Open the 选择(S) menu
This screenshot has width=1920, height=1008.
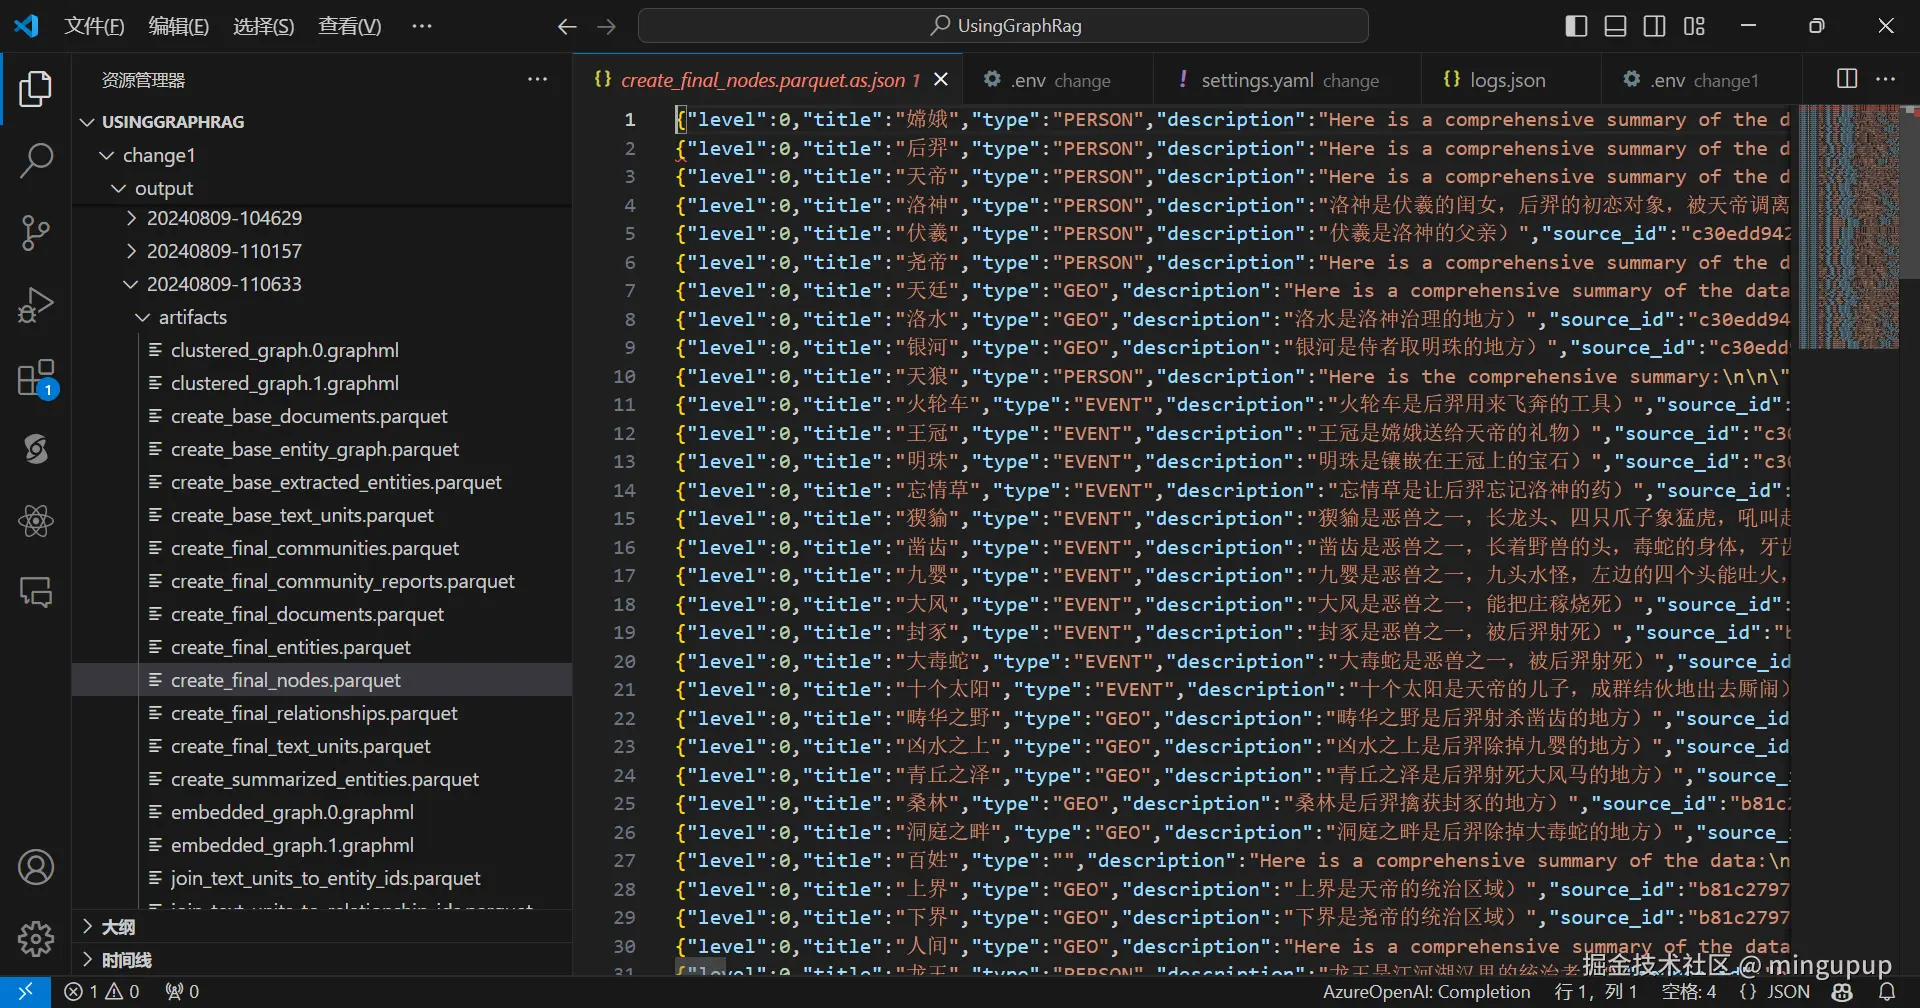coord(264,26)
